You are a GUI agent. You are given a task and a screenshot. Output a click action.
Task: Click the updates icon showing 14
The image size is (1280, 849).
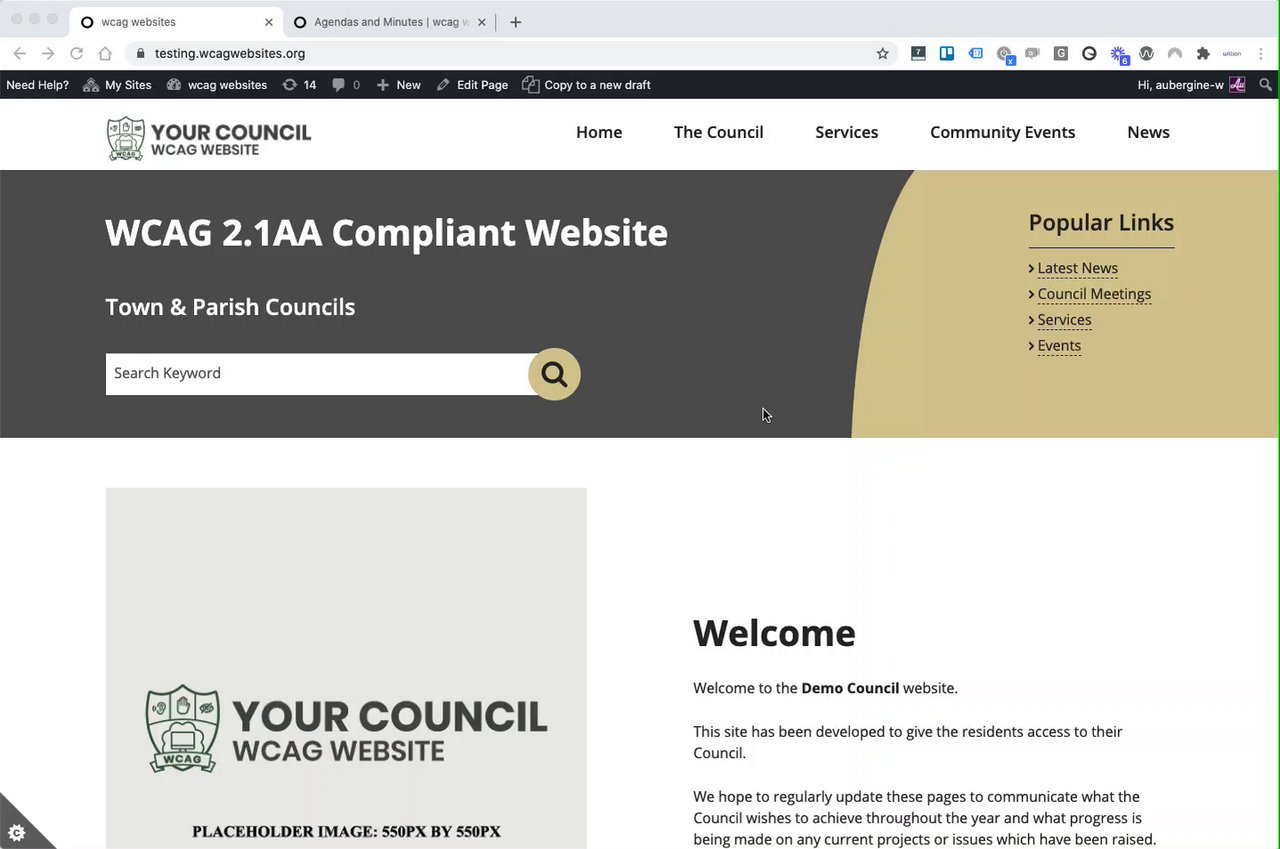(299, 85)
